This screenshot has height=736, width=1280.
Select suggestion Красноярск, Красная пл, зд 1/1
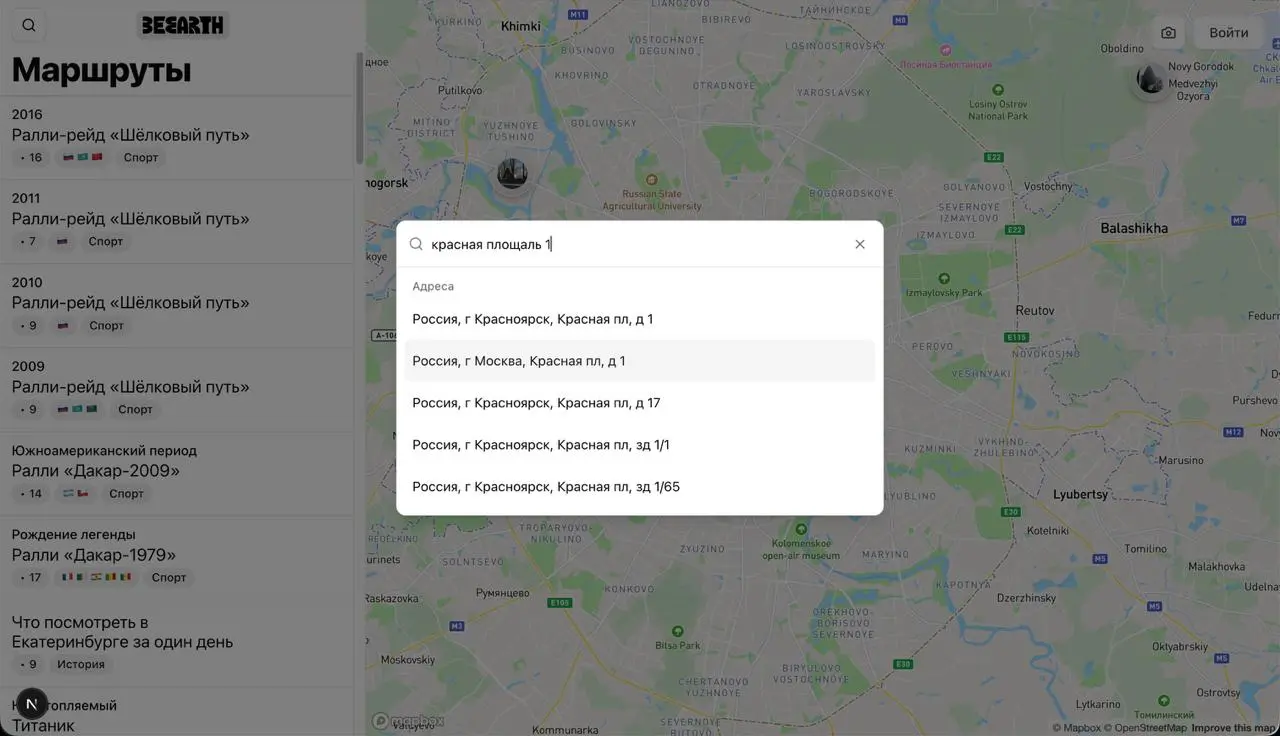click(x=640, y=445)
